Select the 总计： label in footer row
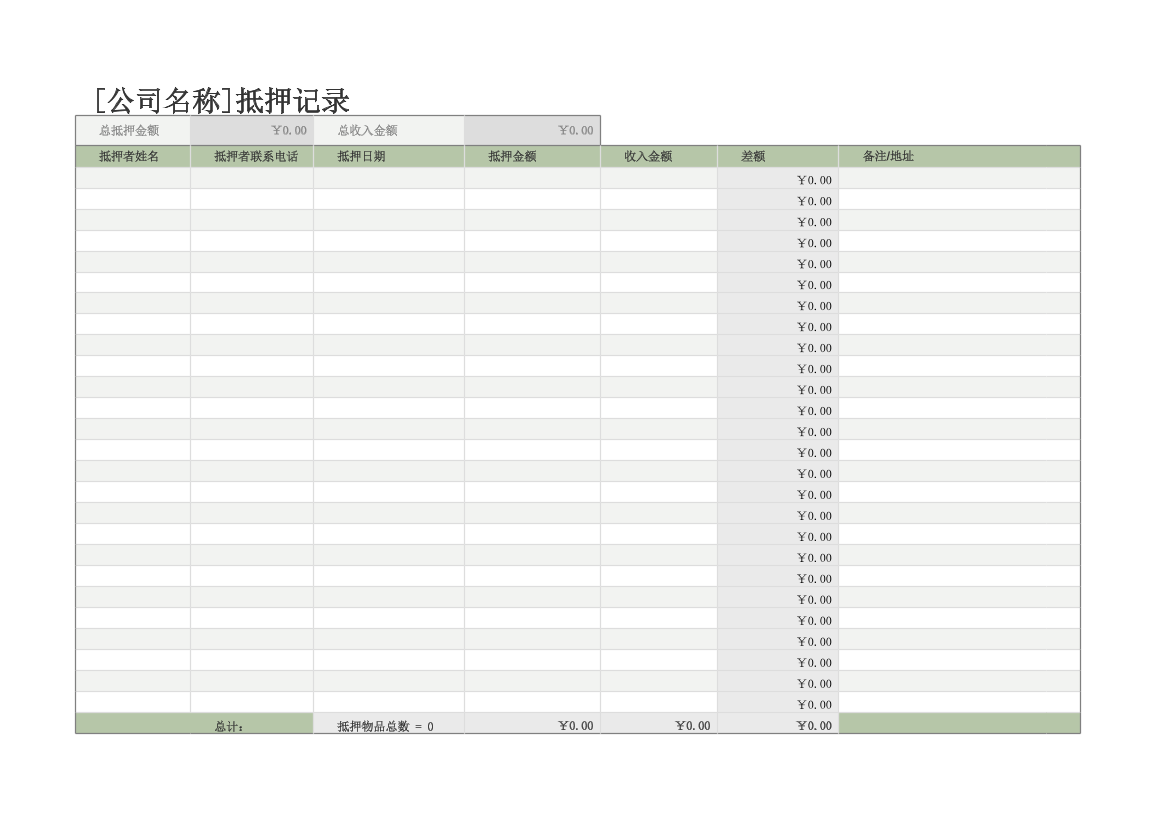The width and height of the screenshot is (1169, 827). click(229, 726)
